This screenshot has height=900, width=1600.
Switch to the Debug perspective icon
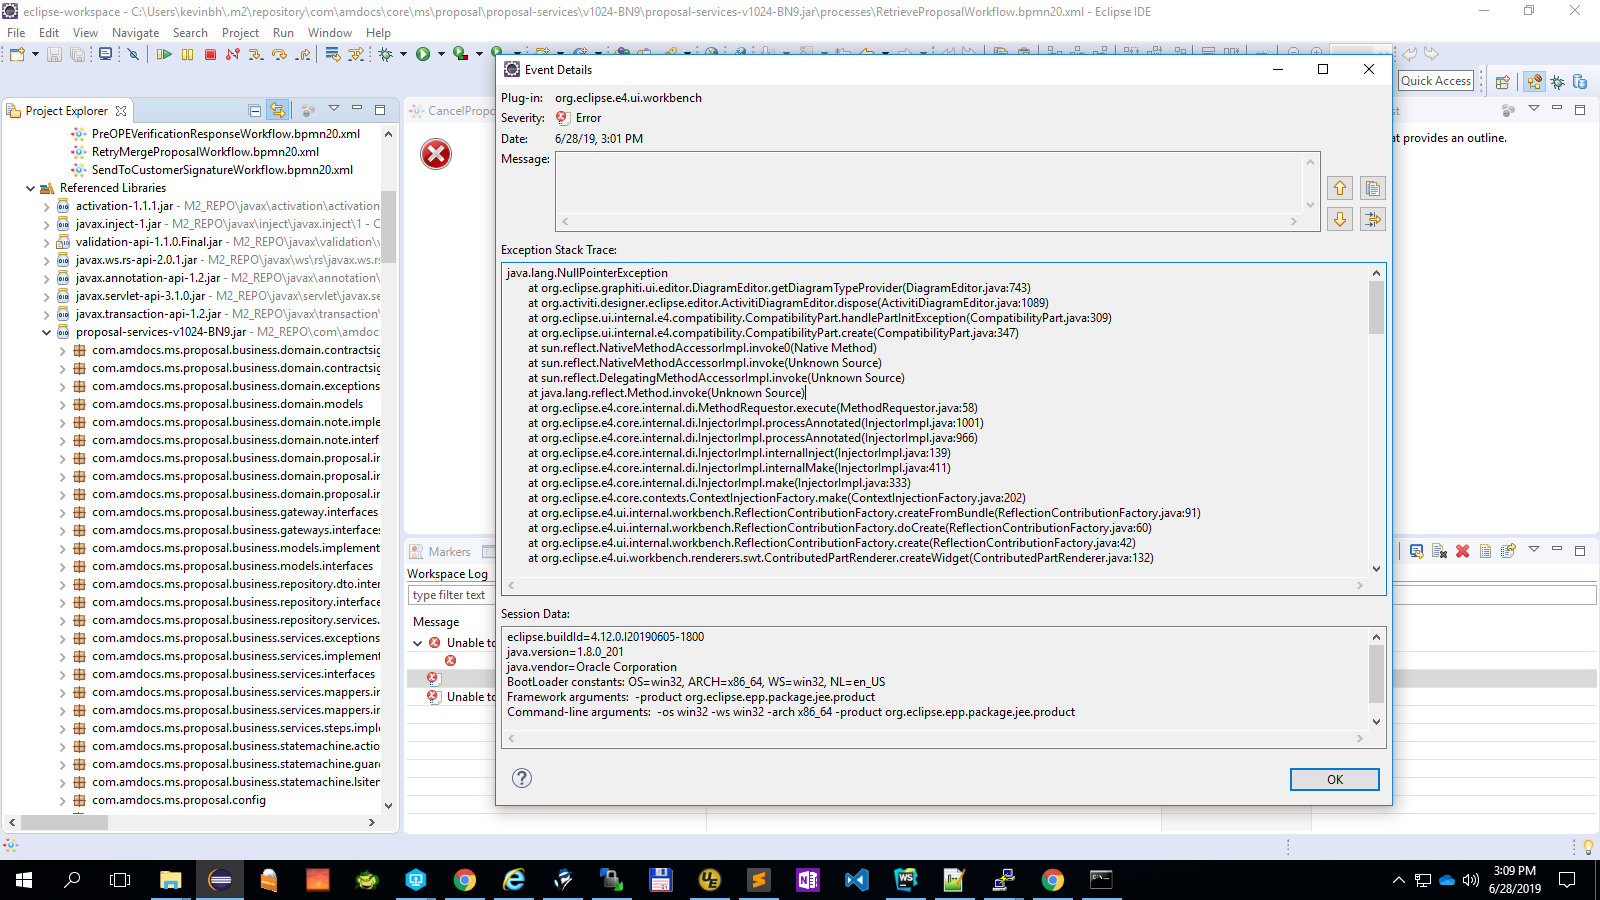1557,82
